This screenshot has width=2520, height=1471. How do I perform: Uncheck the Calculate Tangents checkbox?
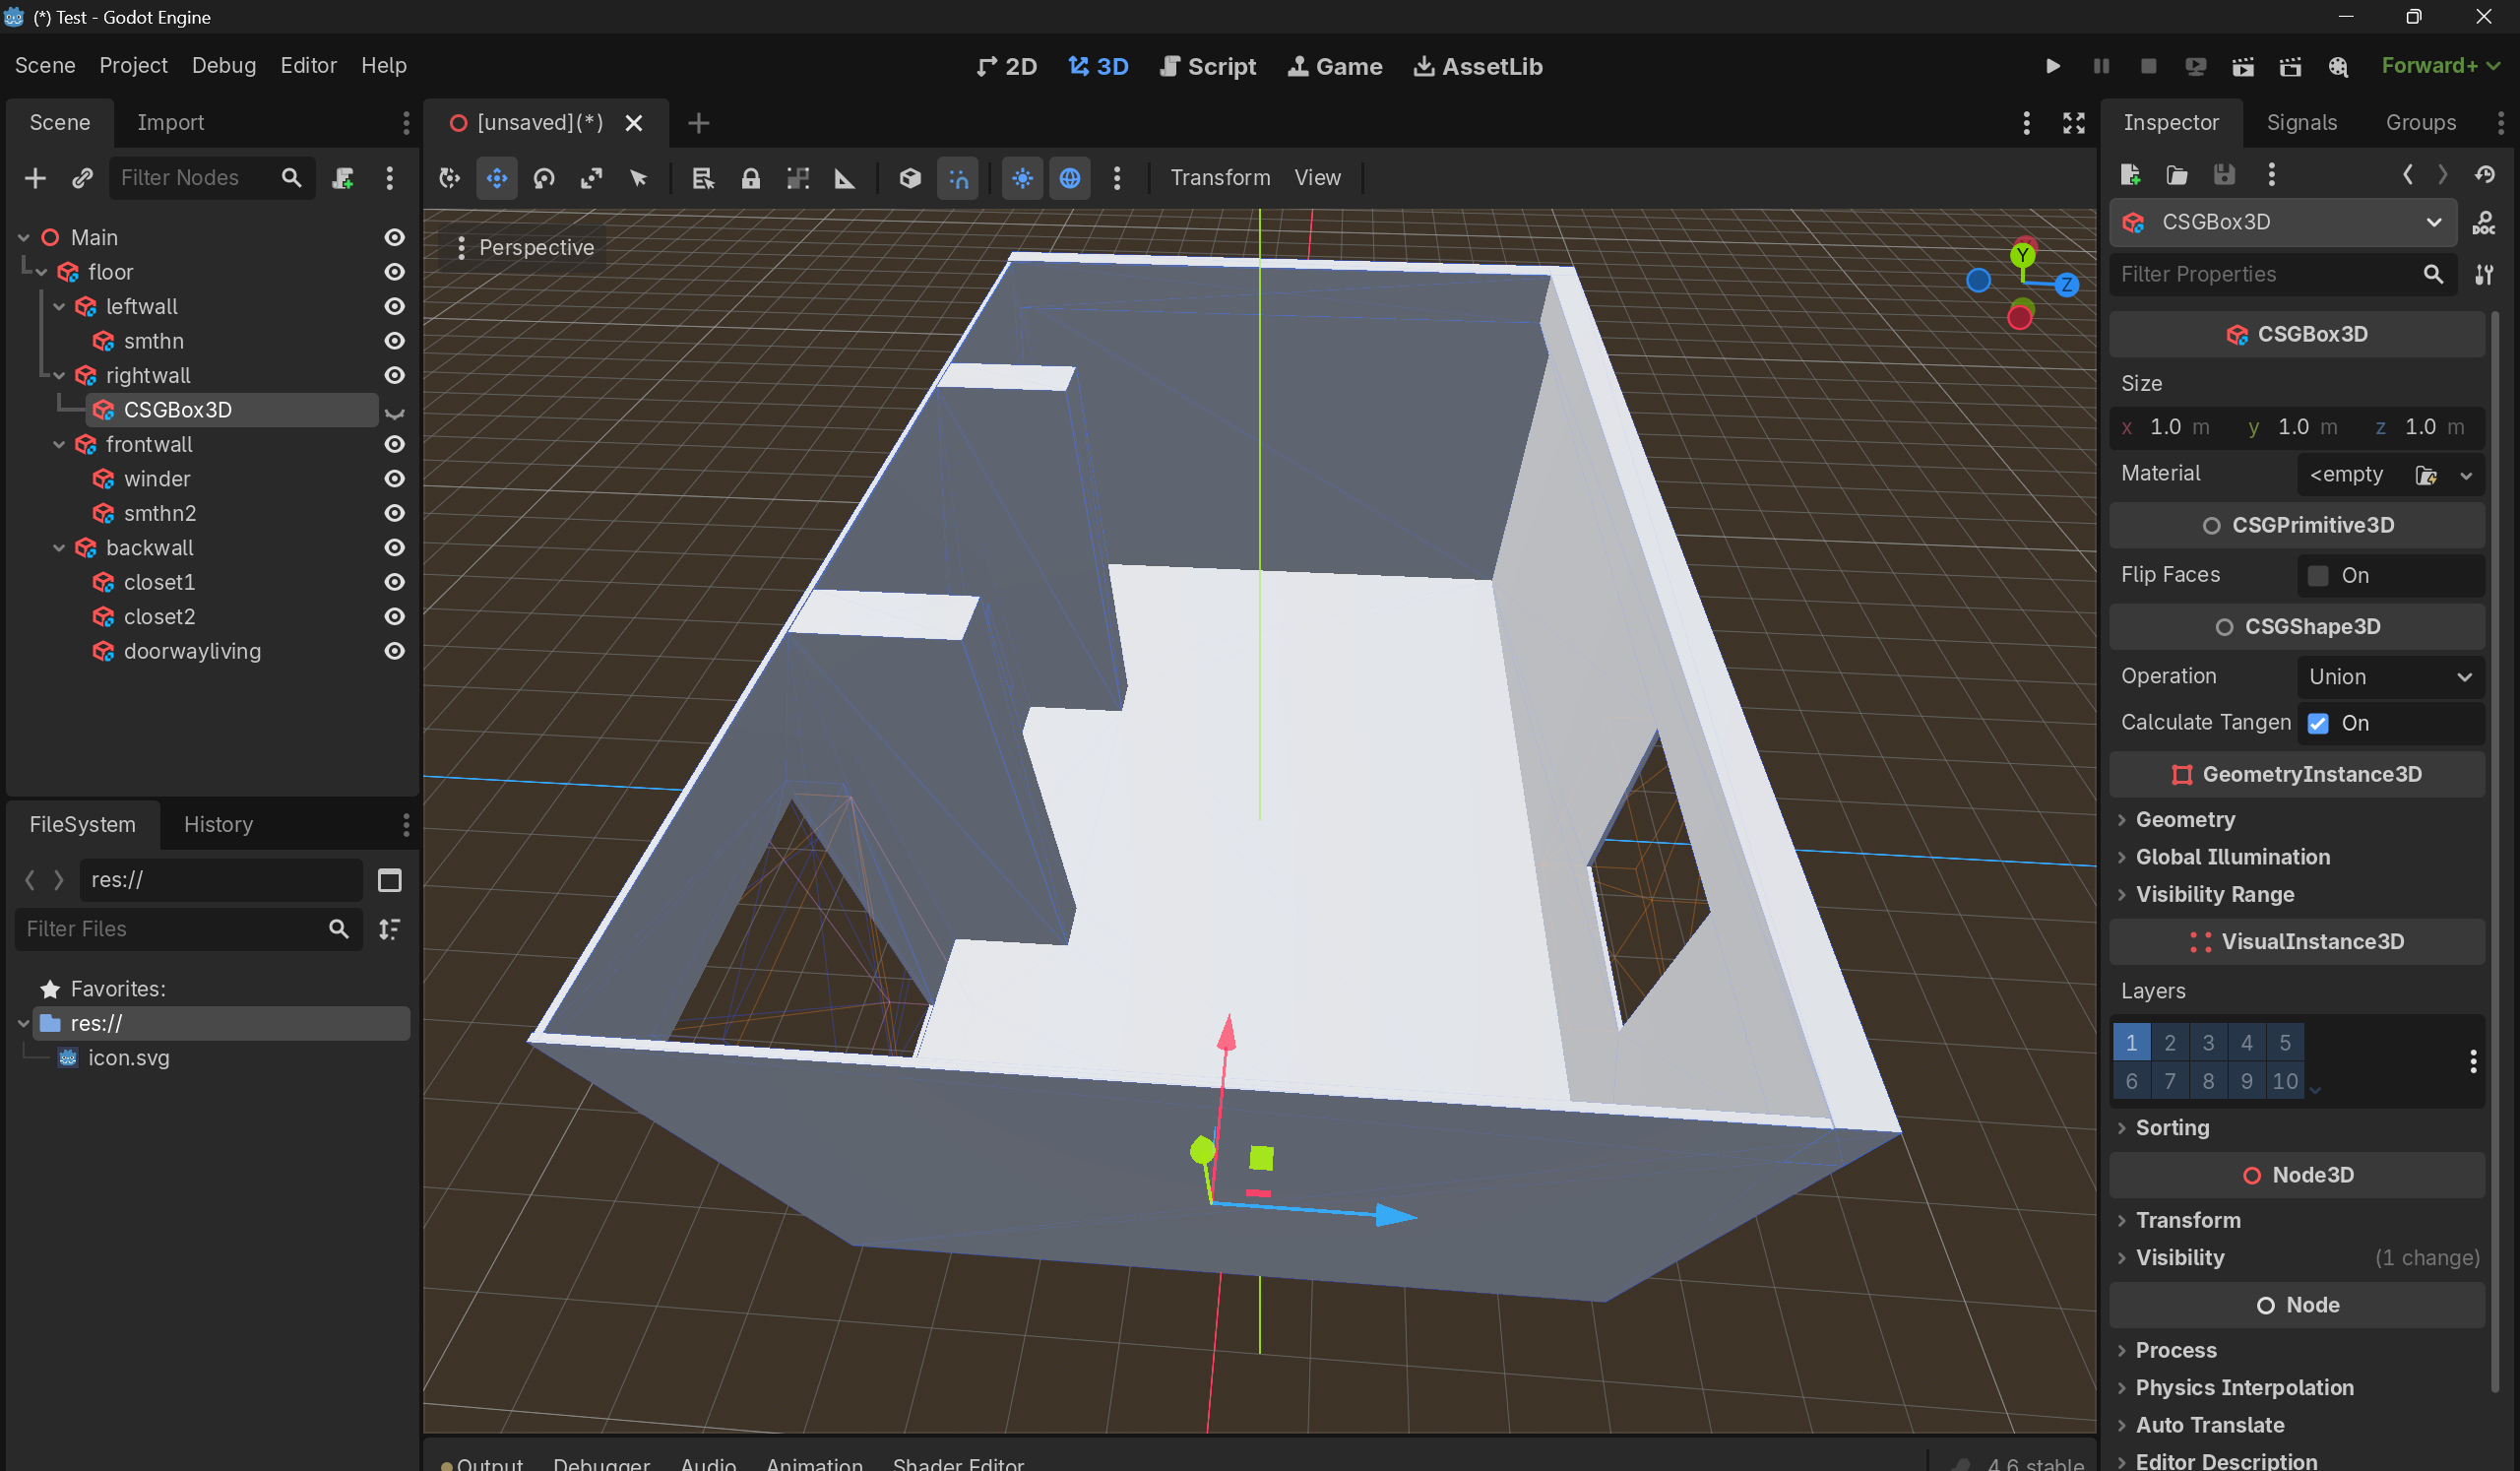(2318, 723)
